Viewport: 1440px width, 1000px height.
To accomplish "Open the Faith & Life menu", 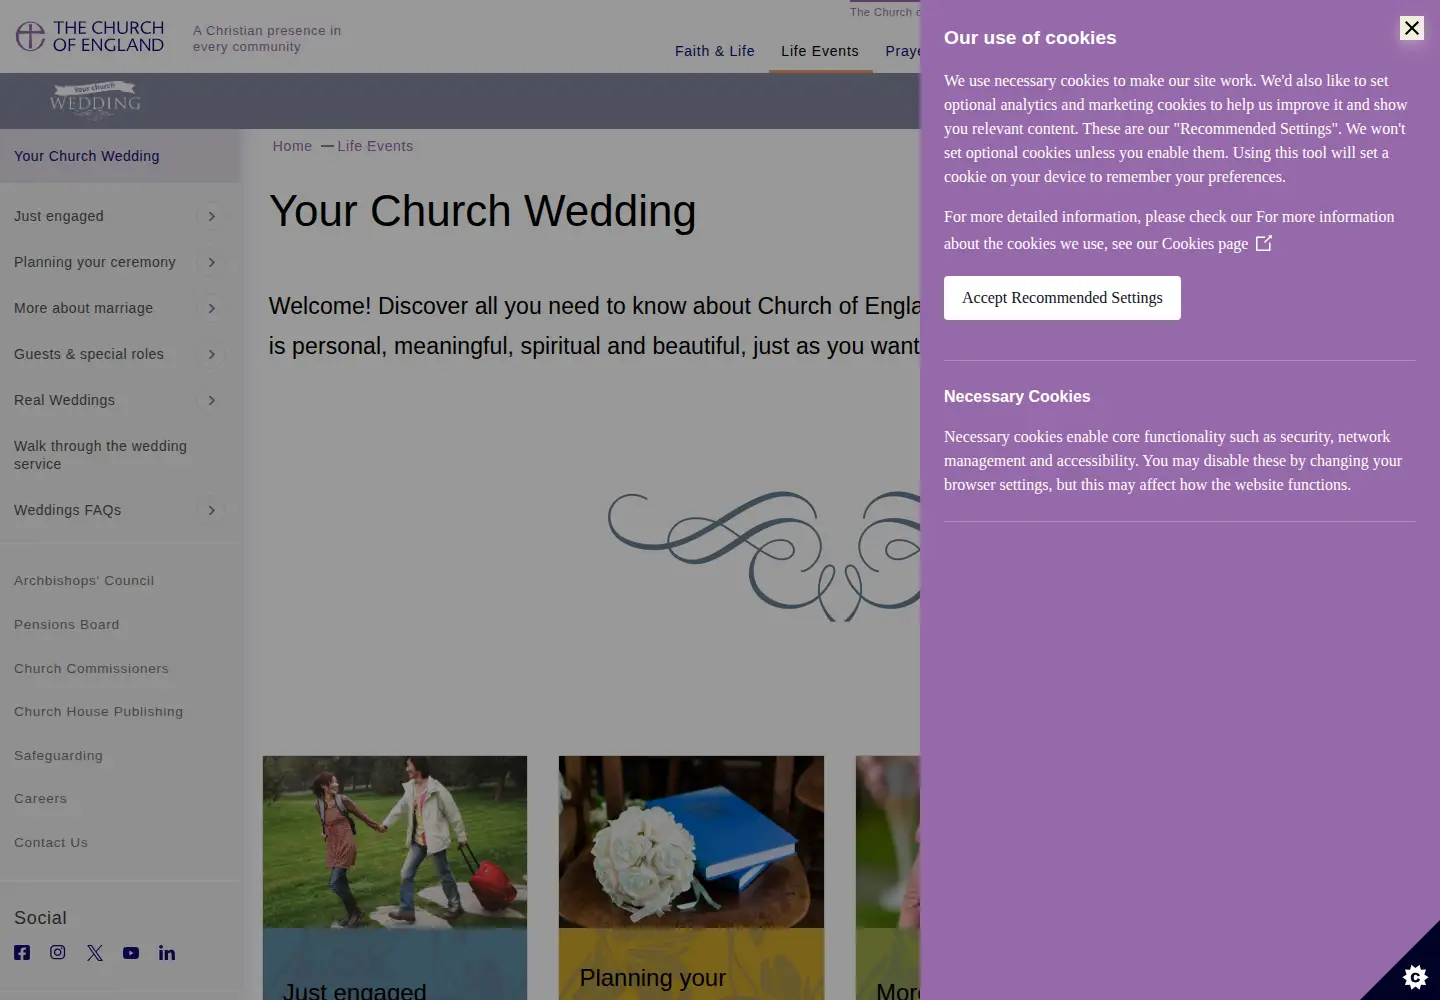I will pos(715,51).
